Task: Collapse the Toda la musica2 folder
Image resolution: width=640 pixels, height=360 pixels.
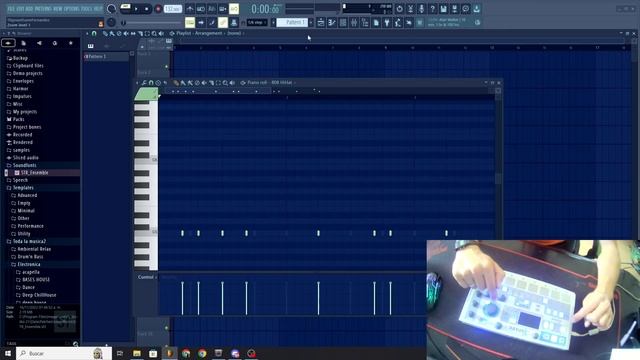Action: [x=29, y=242]
